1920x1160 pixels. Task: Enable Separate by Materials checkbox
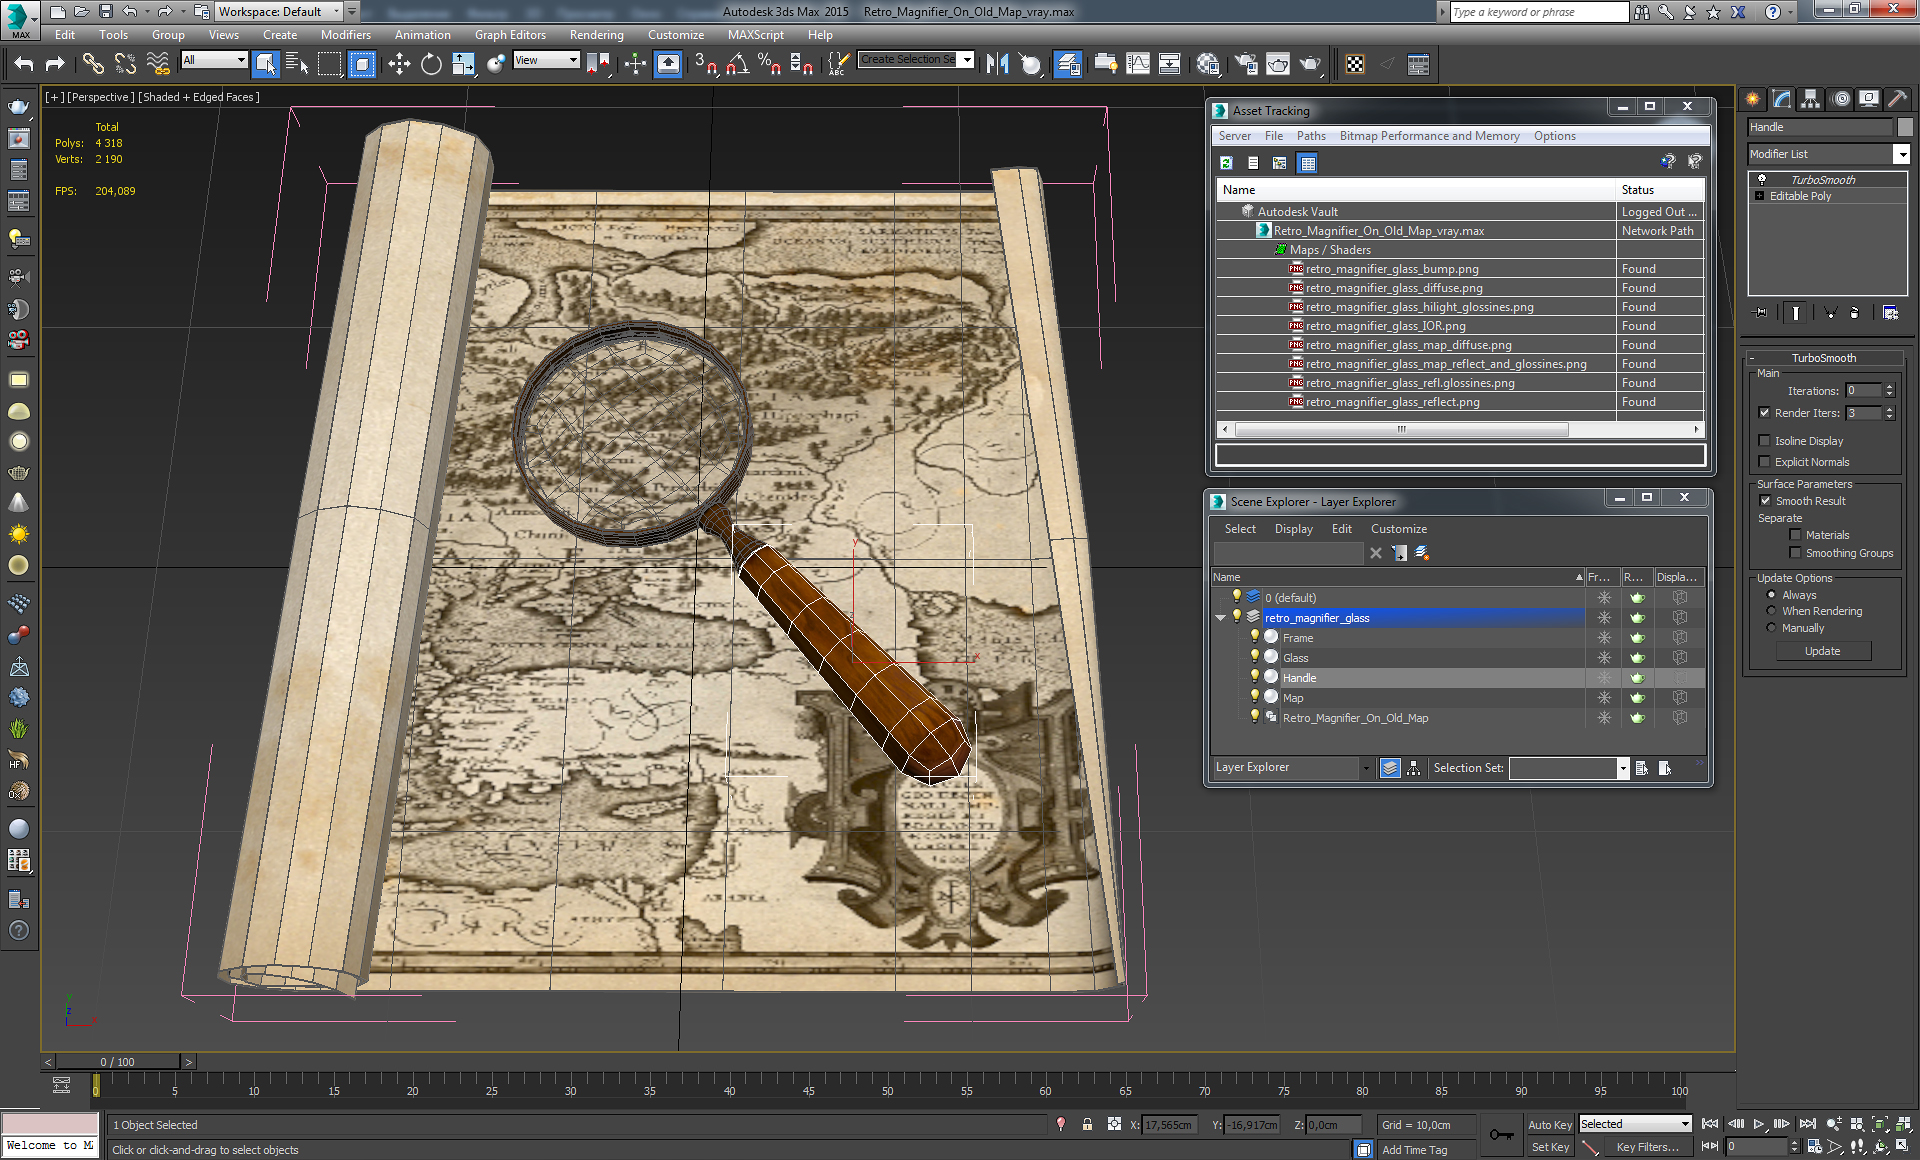pyautogui.click(x=1795, y=535)
